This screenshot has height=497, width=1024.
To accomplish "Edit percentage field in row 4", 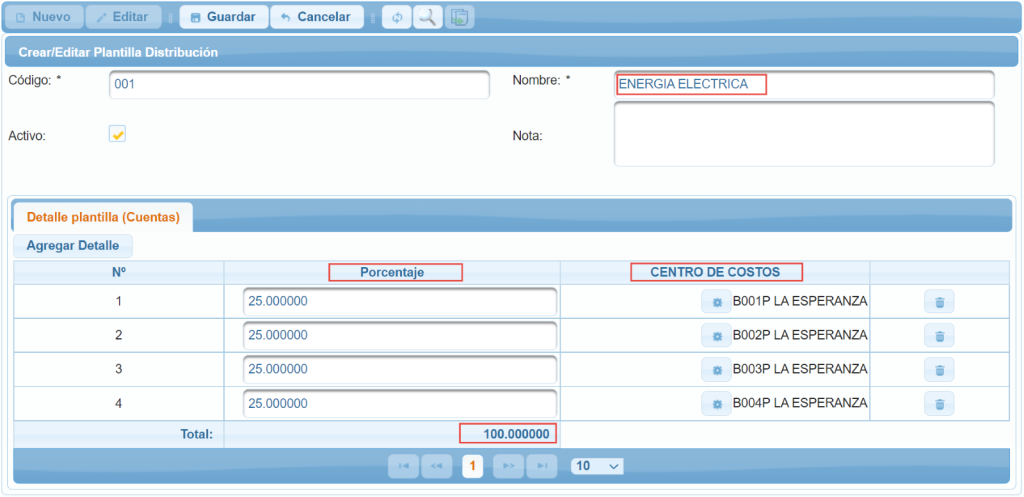I will point(400,404).
